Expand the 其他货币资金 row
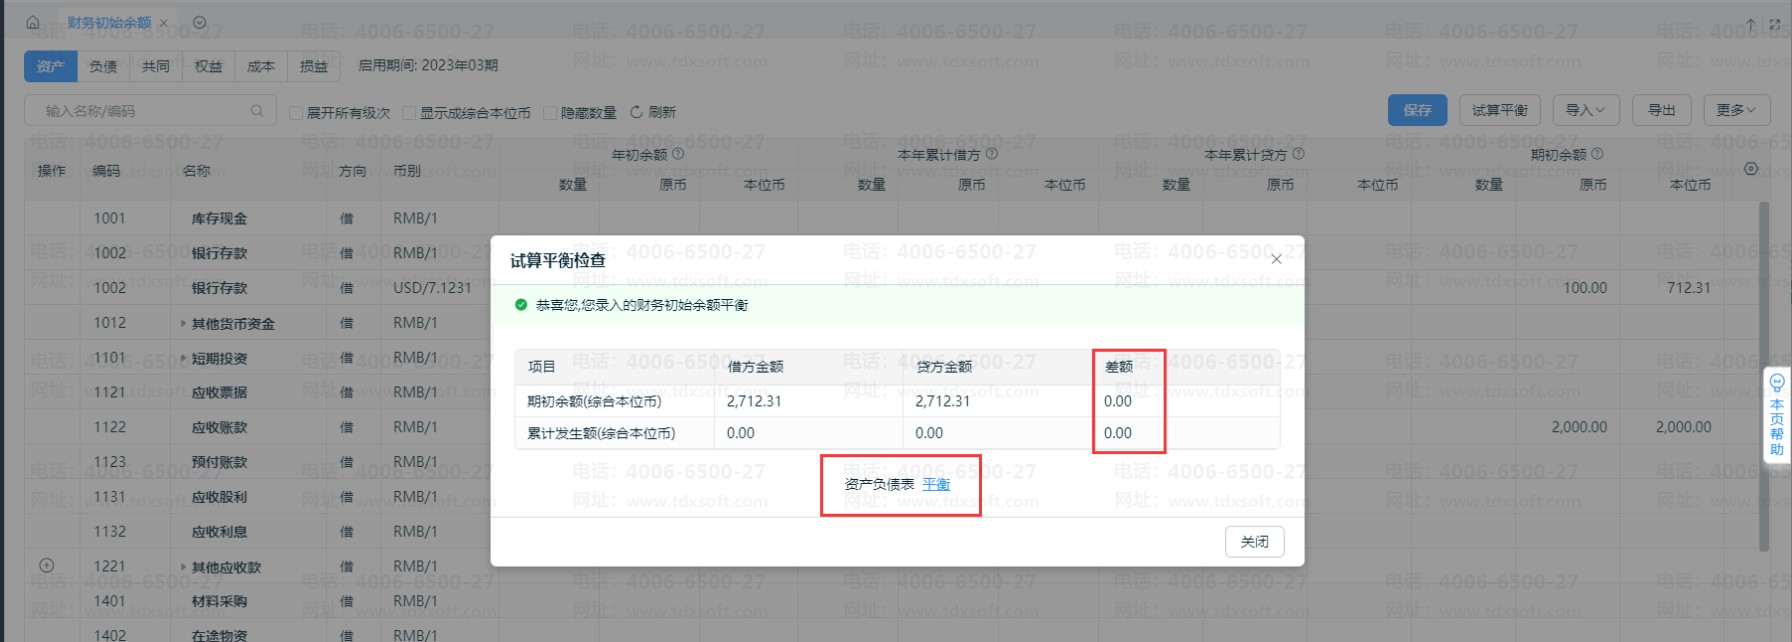Screen dimensions: 1792x642 coord(183,323)
